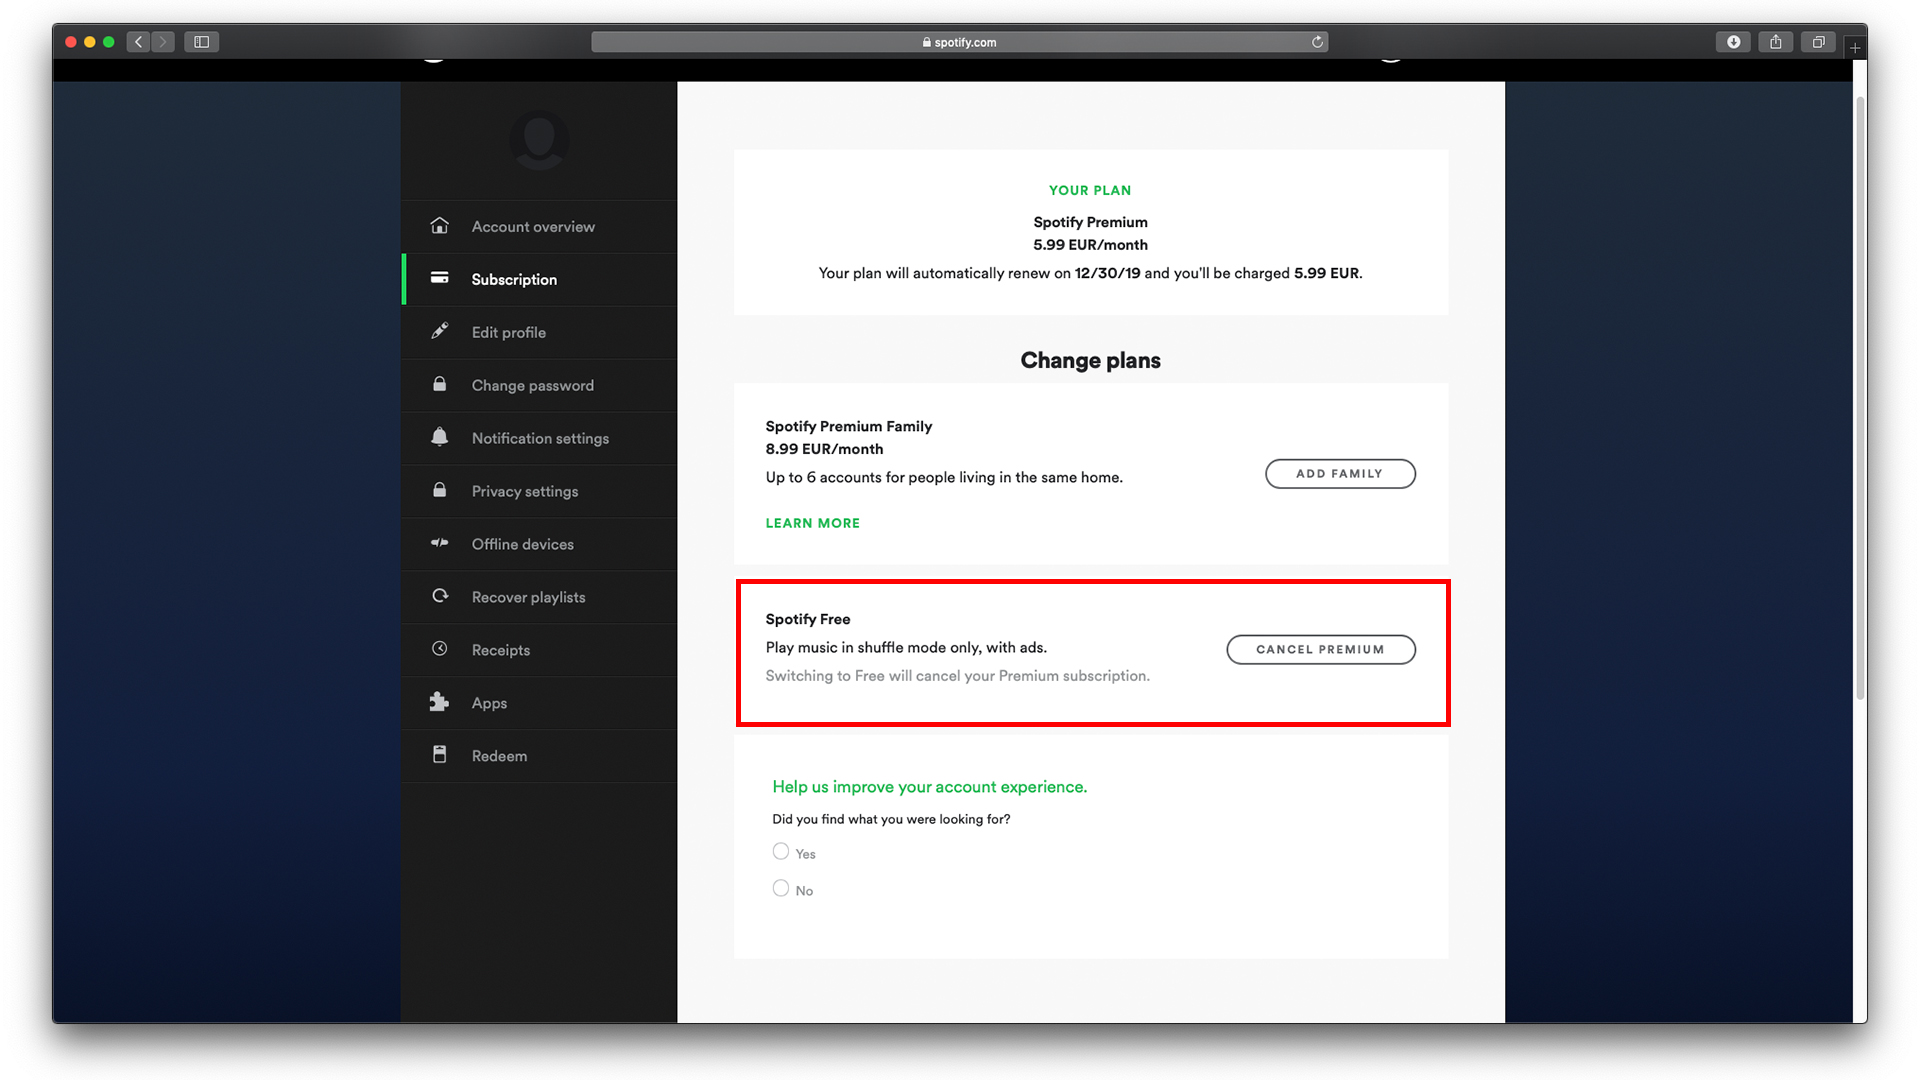This screenshot has width=1920, height=1080.
Task: Open Privacy settings menu item
Action: [x=540, y=492]
